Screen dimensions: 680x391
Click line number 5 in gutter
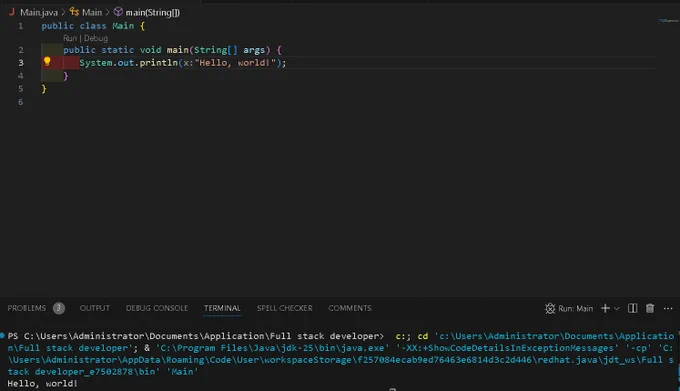point(20,89)
